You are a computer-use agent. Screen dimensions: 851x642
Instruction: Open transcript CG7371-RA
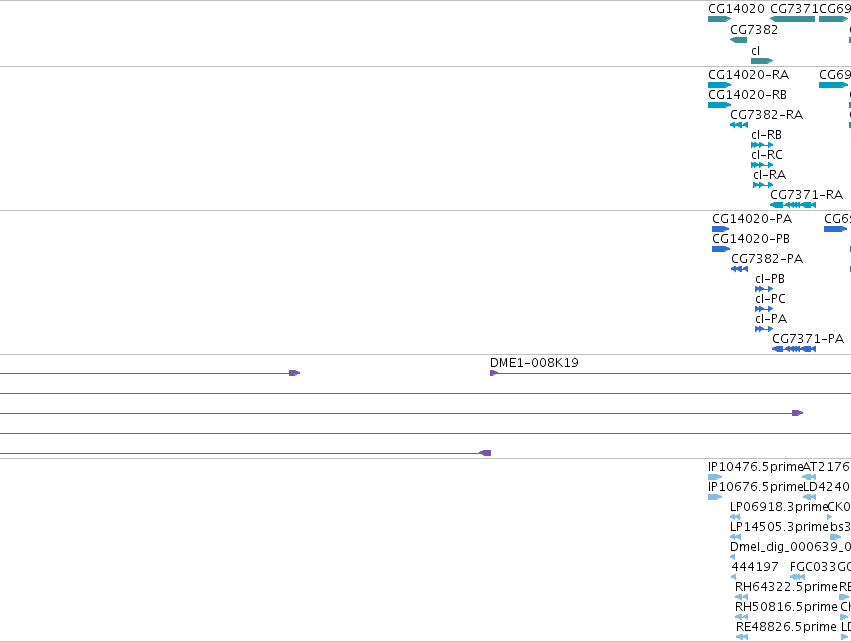click(x=793, y=205)
